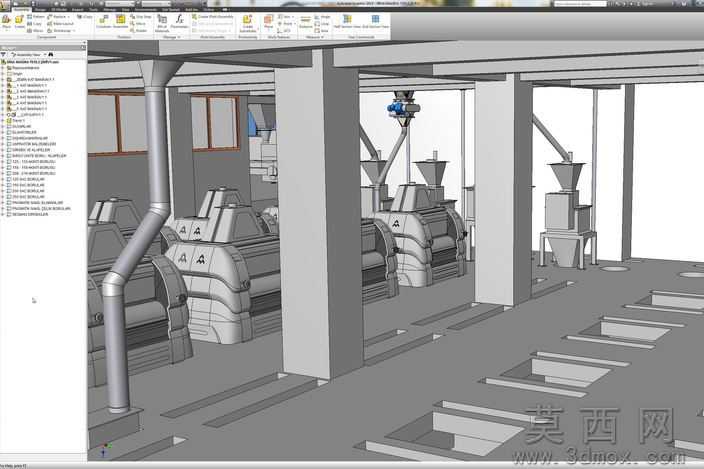
Task: Switch to the 3D Model ribbon tab
Action: (58, 9)
